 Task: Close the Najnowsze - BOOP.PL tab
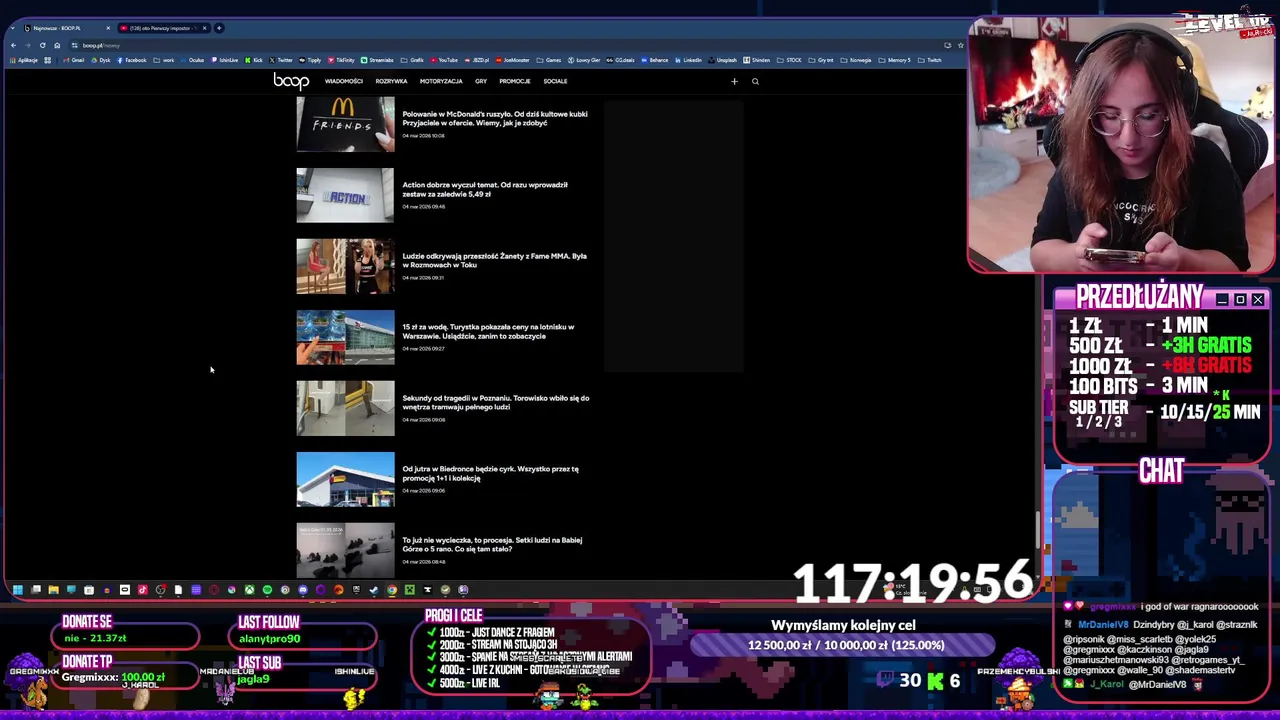(108, 28)
